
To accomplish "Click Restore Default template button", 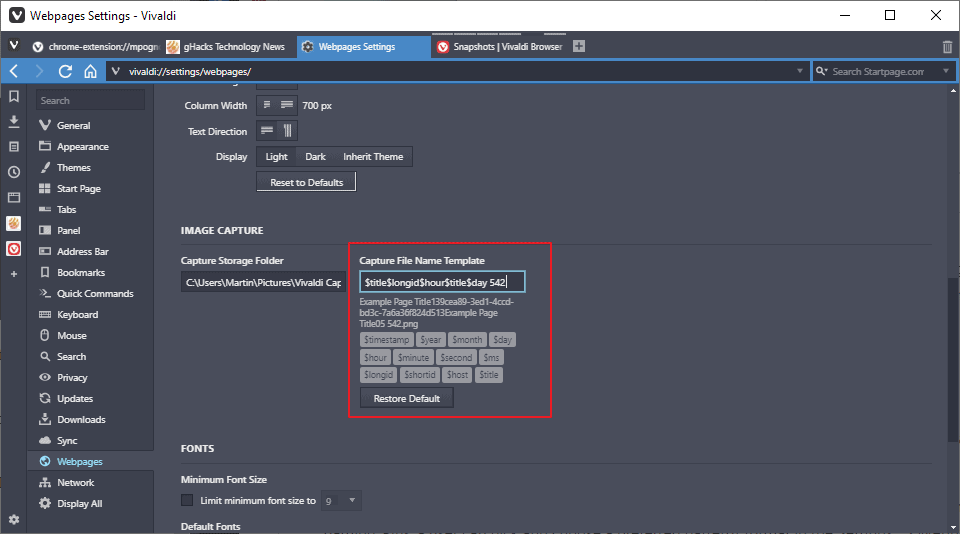I will click(x=407, y=399).
